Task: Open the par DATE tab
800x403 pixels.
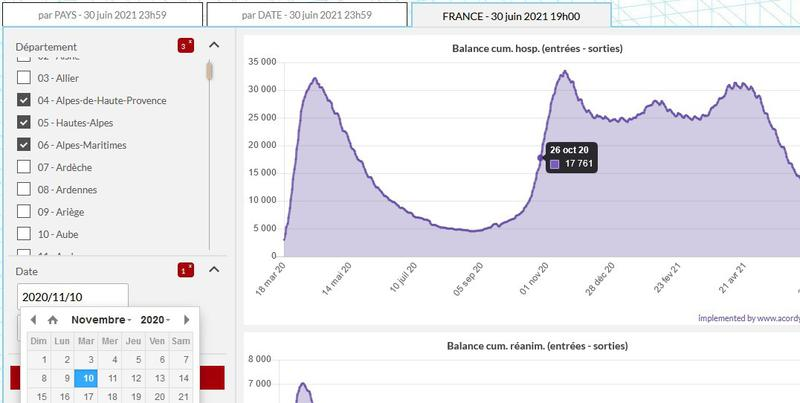Action: click(307, 15)
